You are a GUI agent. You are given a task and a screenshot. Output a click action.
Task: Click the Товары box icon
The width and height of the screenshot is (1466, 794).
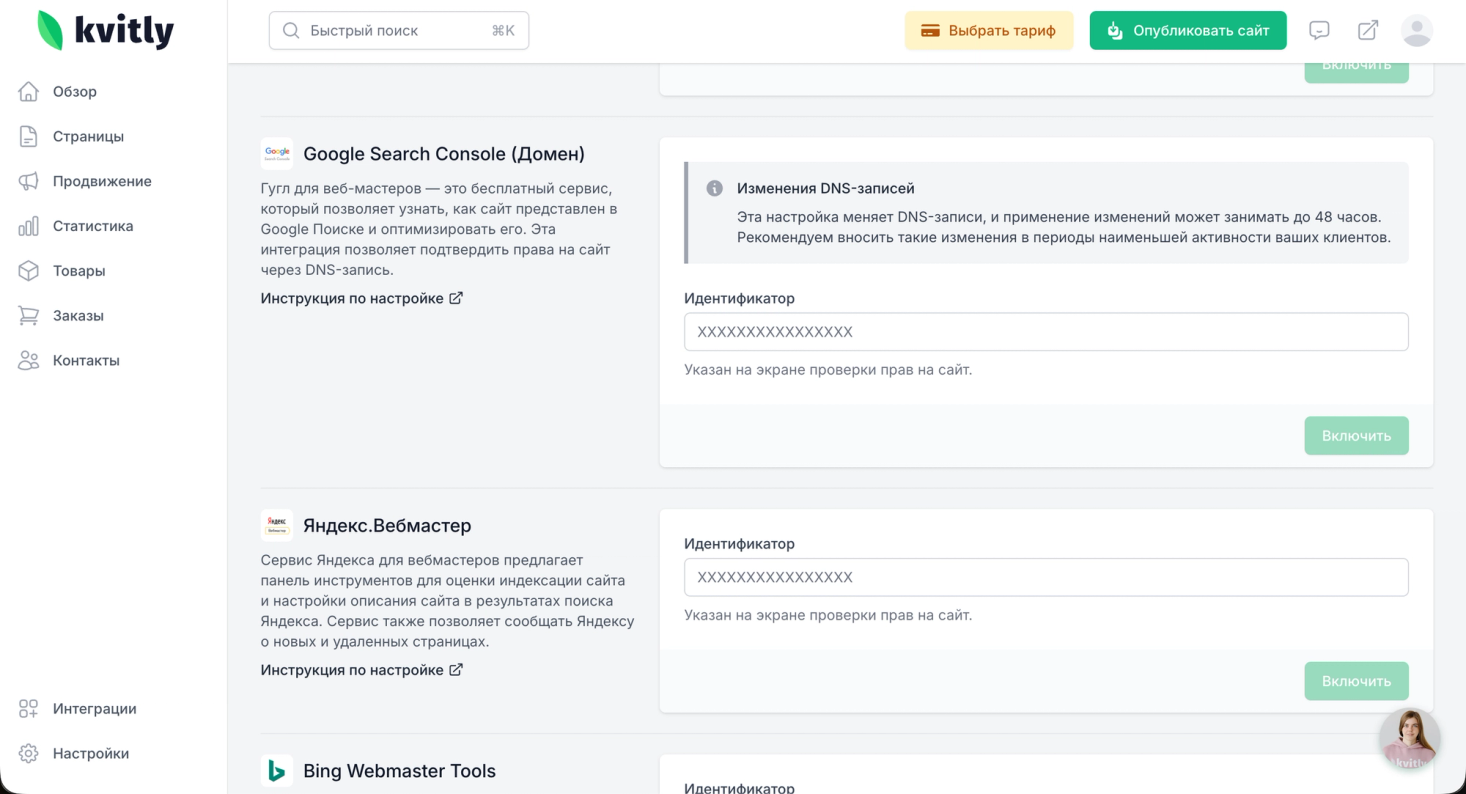[29, 271]
